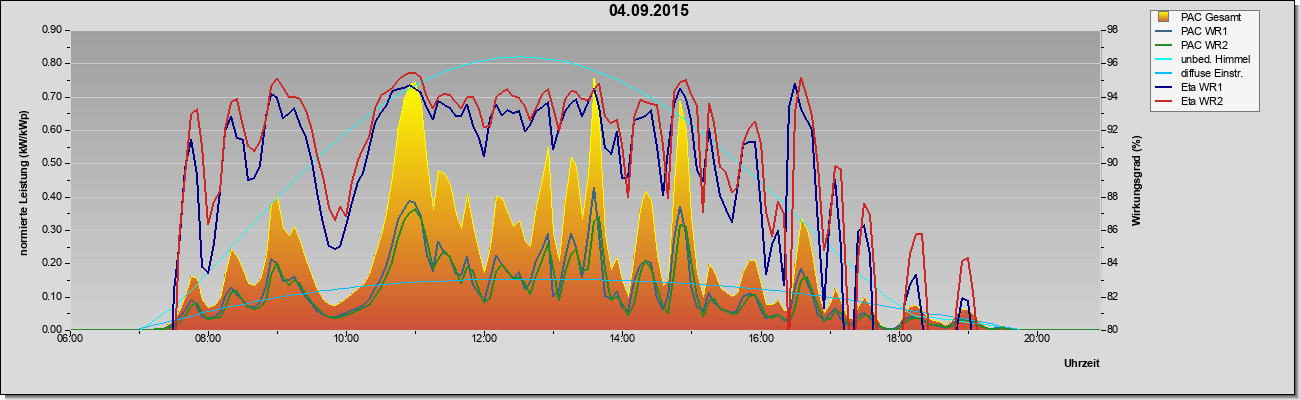Click the 20:00 time axis label
Screen dimensions: 1300x400
click(x=1036, y=340)
